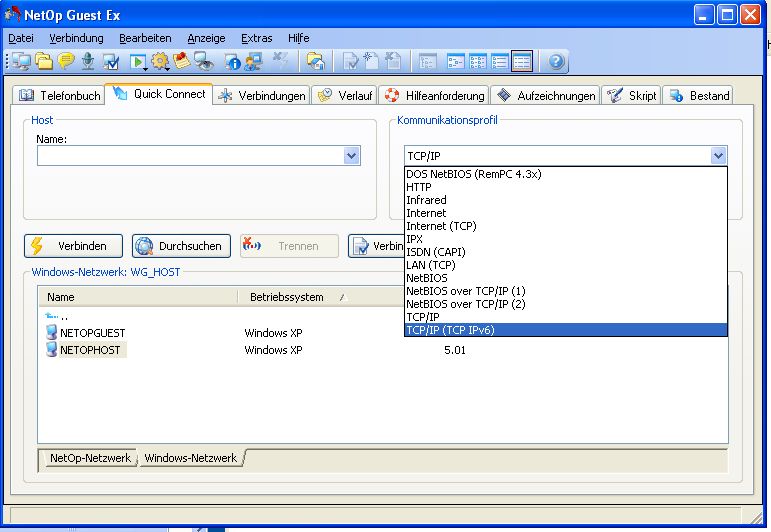This screenshot has width=771, height=532.
Task: Click the gear Execute Command toolbar icon
Action: click(160, 61)
